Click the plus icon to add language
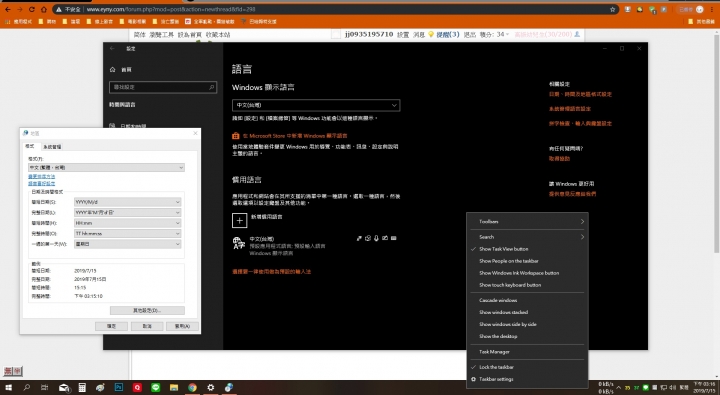 [239, 220]
